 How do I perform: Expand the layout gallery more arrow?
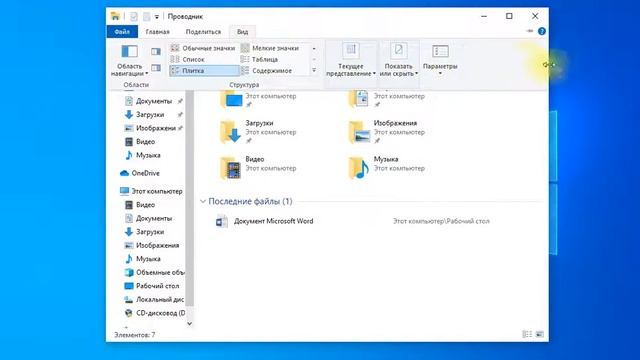click(314, 71)
